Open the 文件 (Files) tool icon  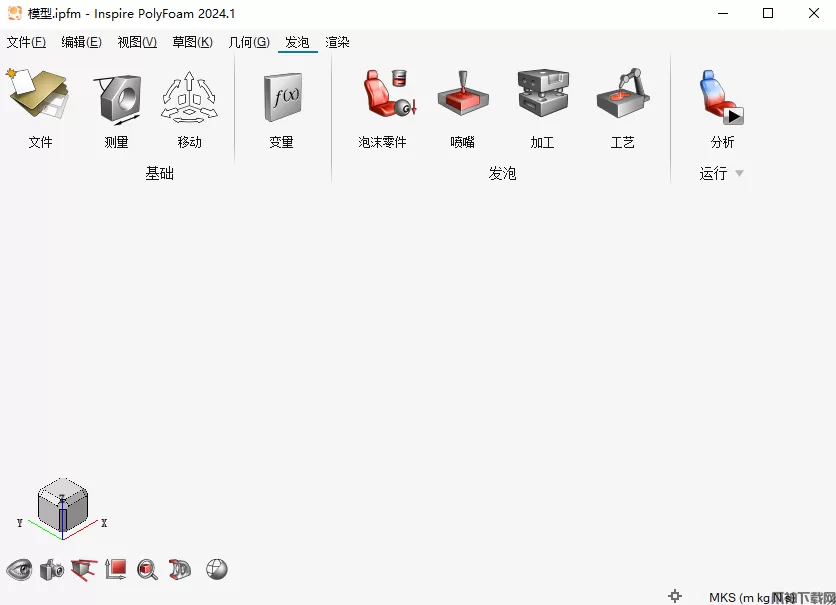pyautogui.click(x=38, y=95)
